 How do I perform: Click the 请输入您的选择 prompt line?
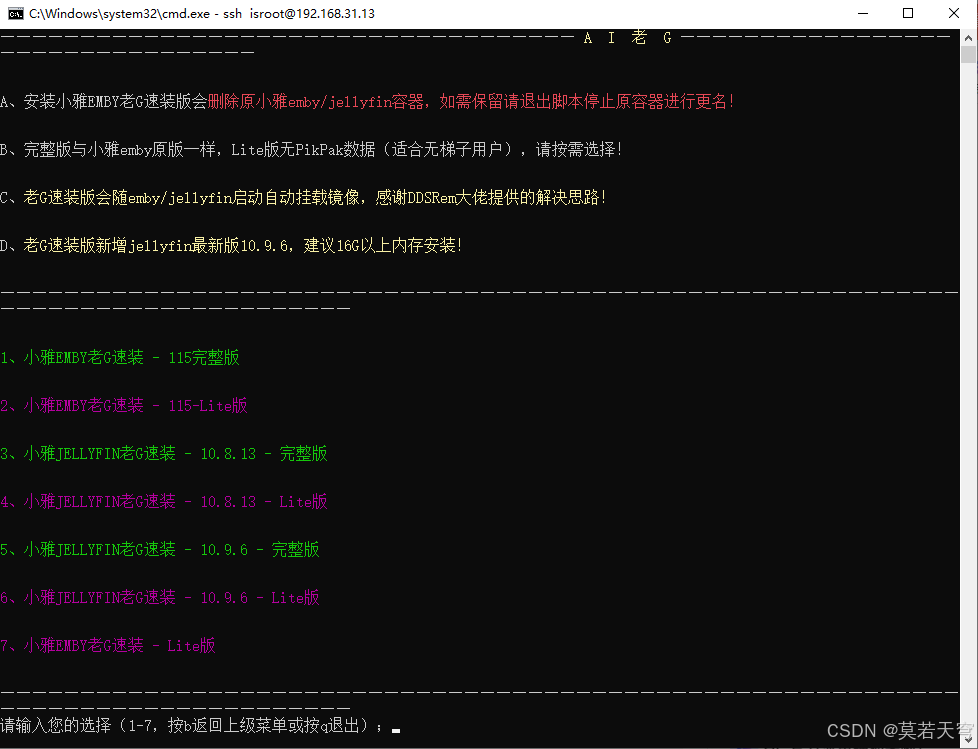(191, 725)
